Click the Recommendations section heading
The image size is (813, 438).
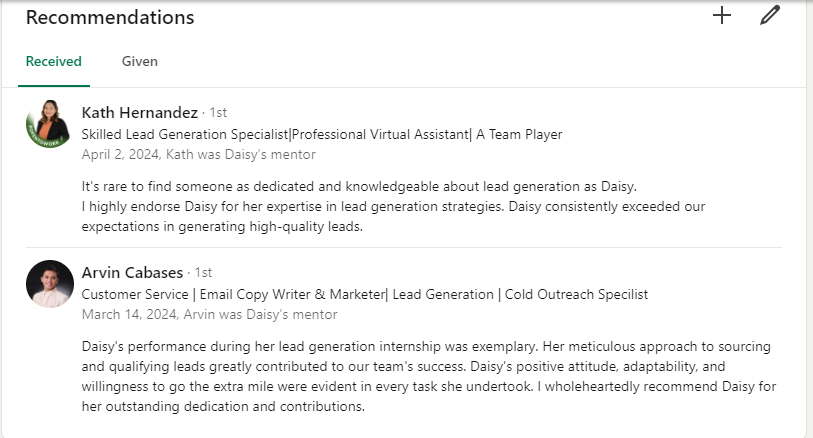(110, 17)
